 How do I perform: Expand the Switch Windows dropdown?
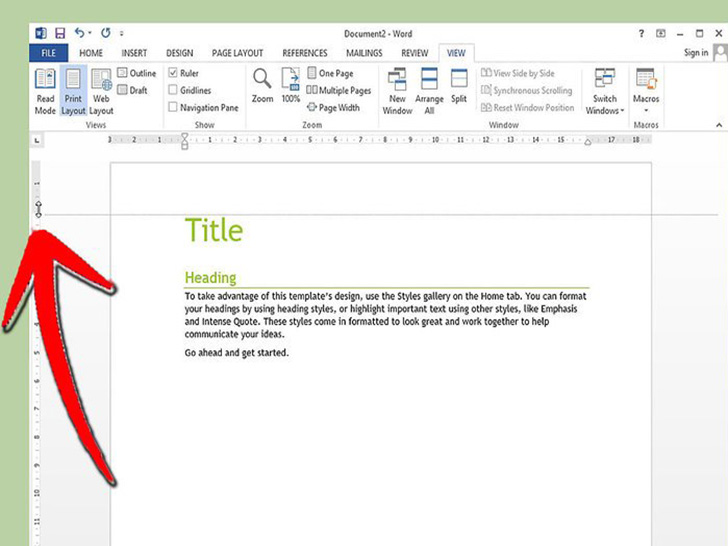tap(604, 91)
